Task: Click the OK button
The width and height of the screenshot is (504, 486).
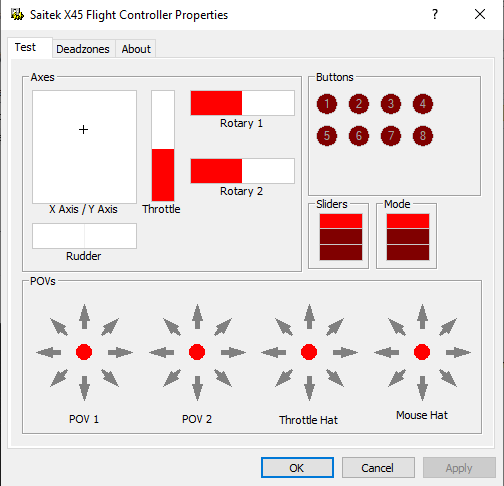Action: (297, 468)
